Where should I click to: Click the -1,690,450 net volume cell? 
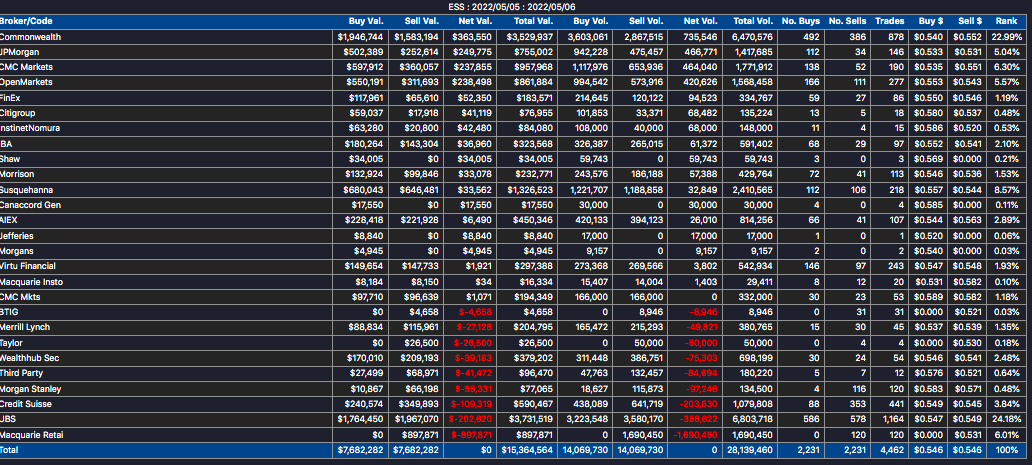[695, 435]
